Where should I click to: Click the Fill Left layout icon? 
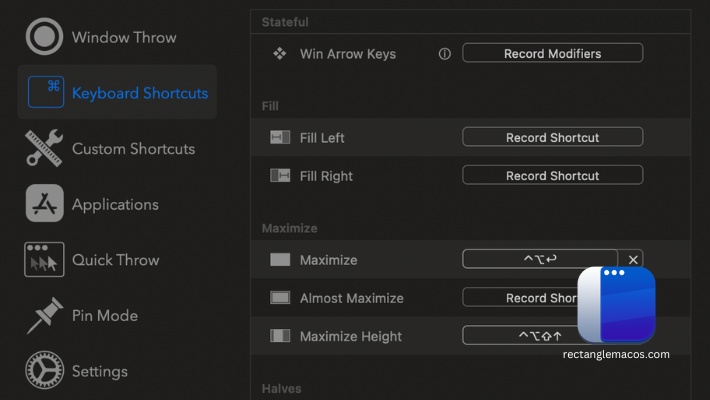[280, 137]
